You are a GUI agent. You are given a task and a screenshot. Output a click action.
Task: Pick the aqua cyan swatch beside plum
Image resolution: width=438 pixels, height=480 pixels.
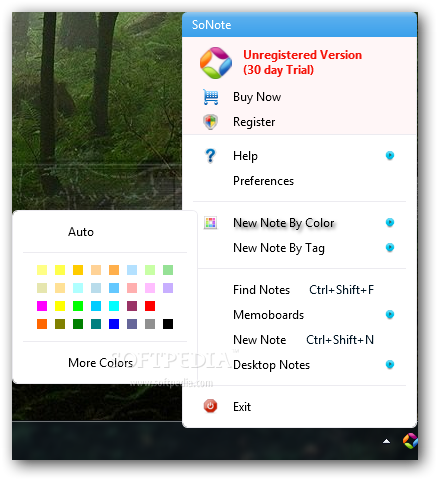(x=114, y=306)
